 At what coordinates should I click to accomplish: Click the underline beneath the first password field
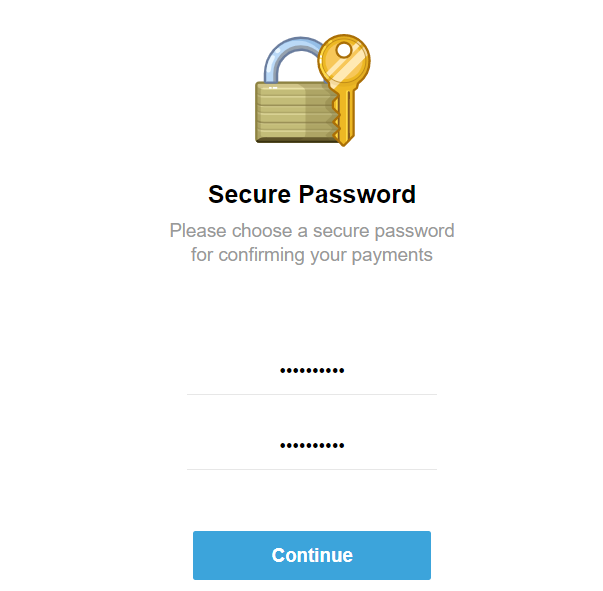tap(312, 394)
